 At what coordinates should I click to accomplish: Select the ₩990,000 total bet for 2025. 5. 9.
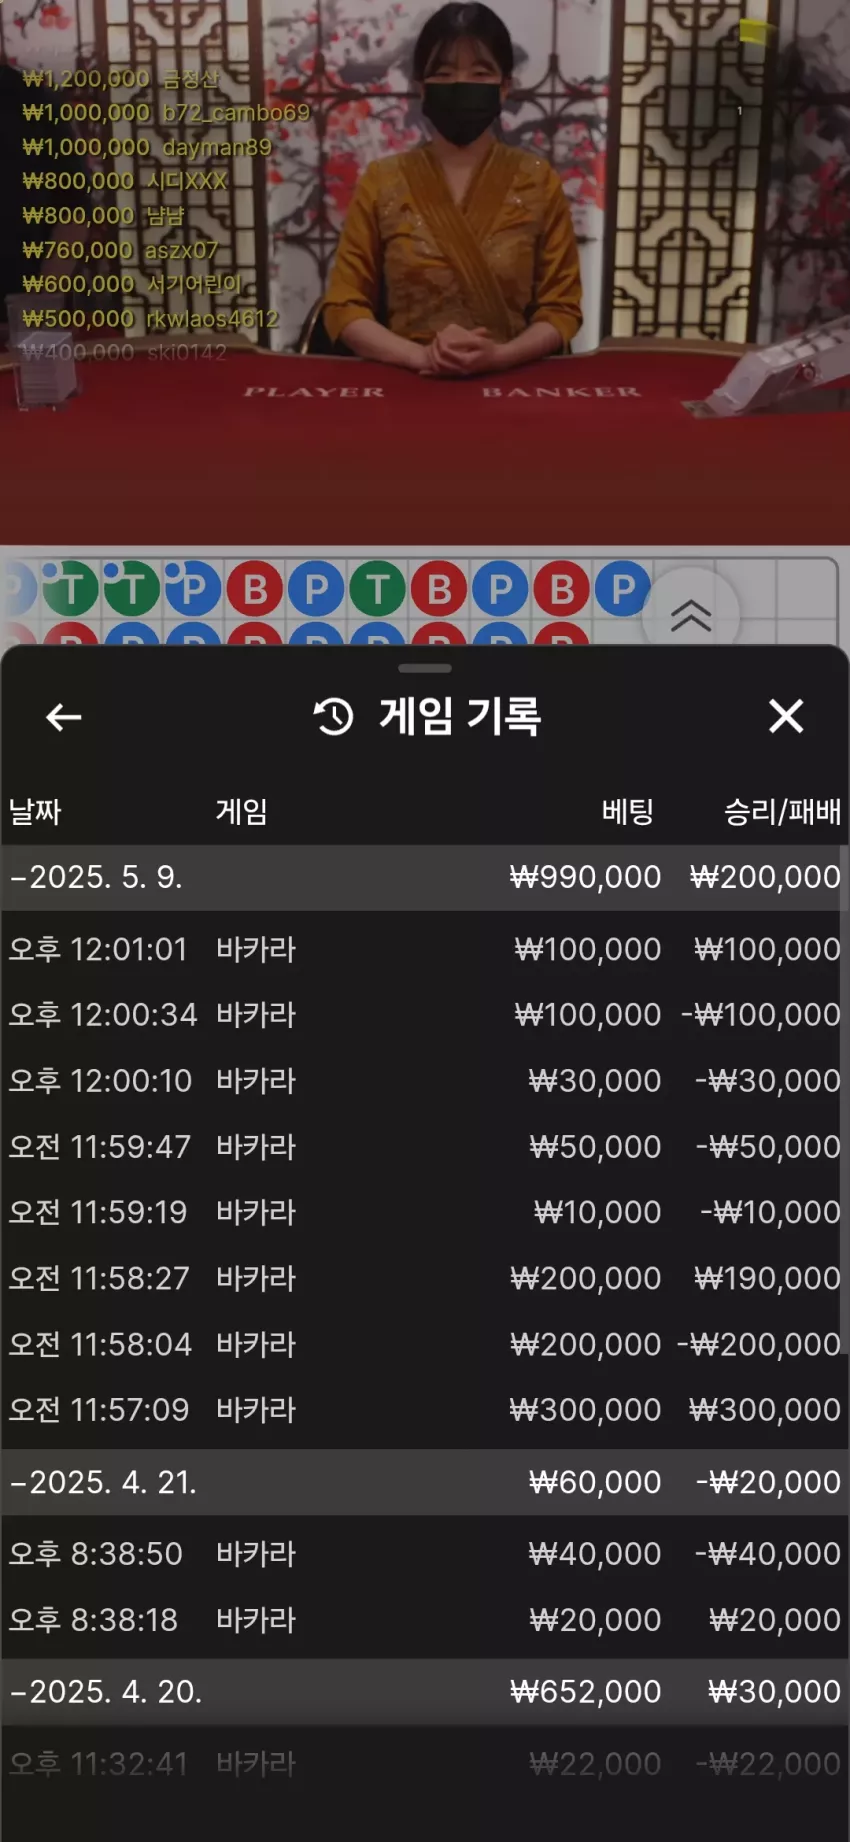(585, 877)
